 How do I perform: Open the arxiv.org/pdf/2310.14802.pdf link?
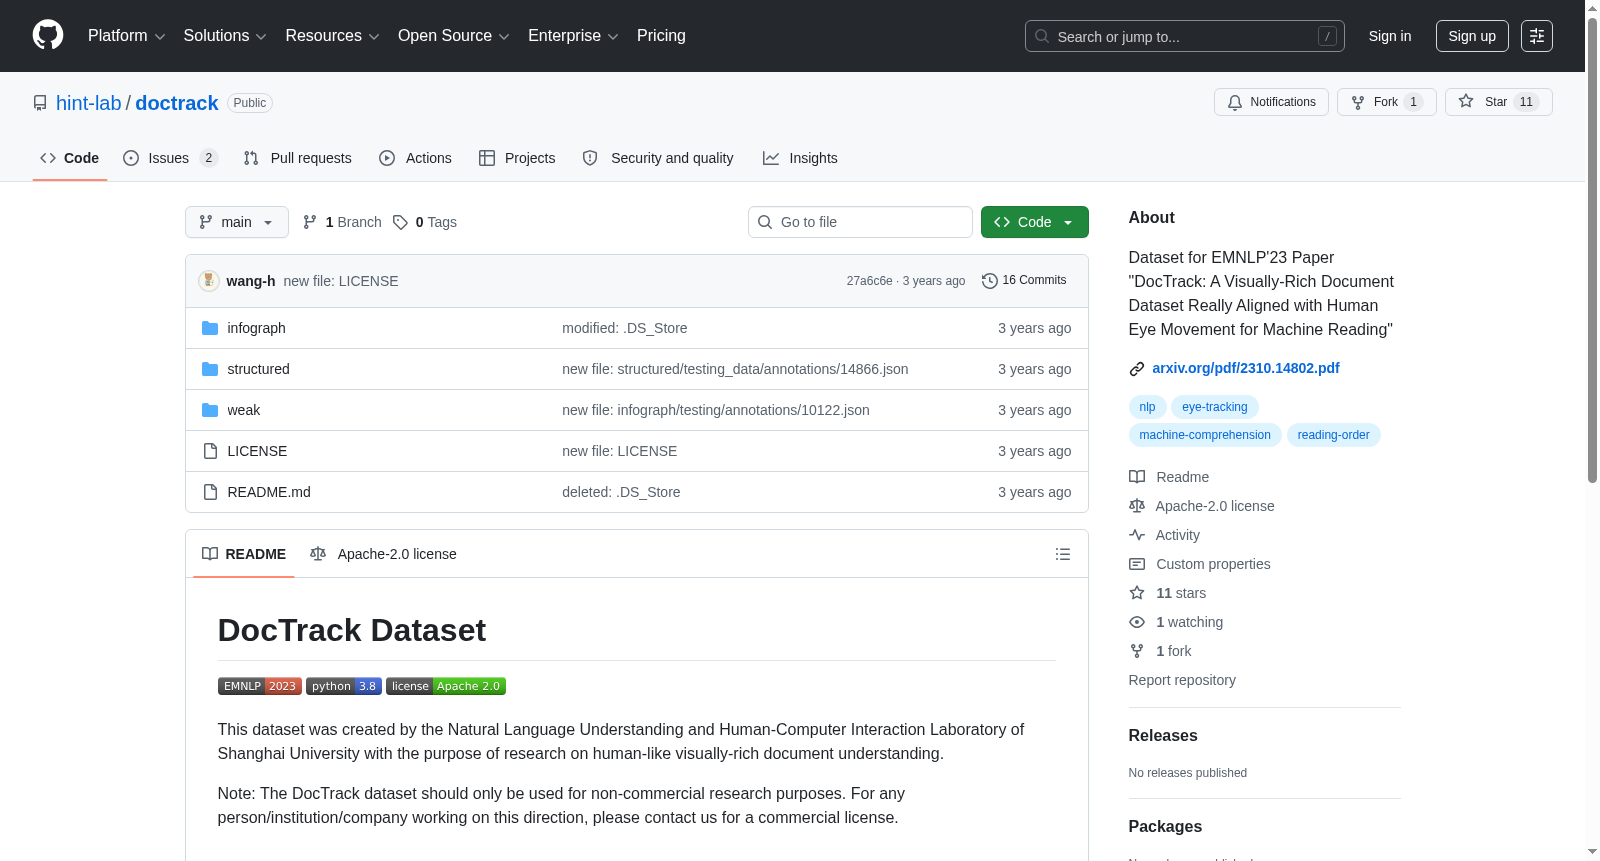tap(1246, 368)
